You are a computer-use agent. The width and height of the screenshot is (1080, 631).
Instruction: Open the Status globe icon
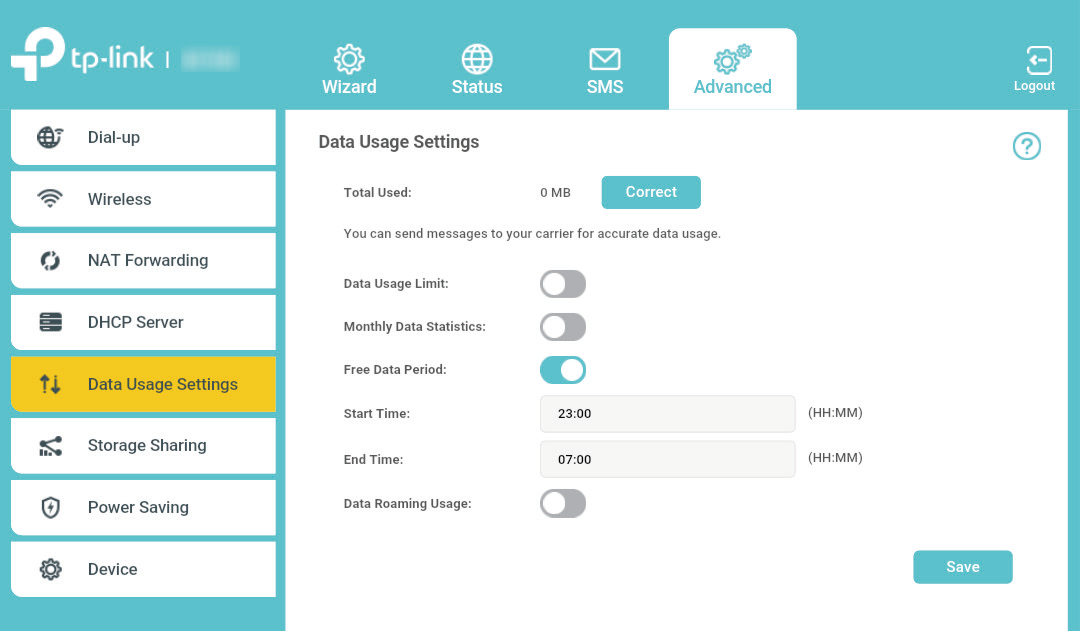477,59
